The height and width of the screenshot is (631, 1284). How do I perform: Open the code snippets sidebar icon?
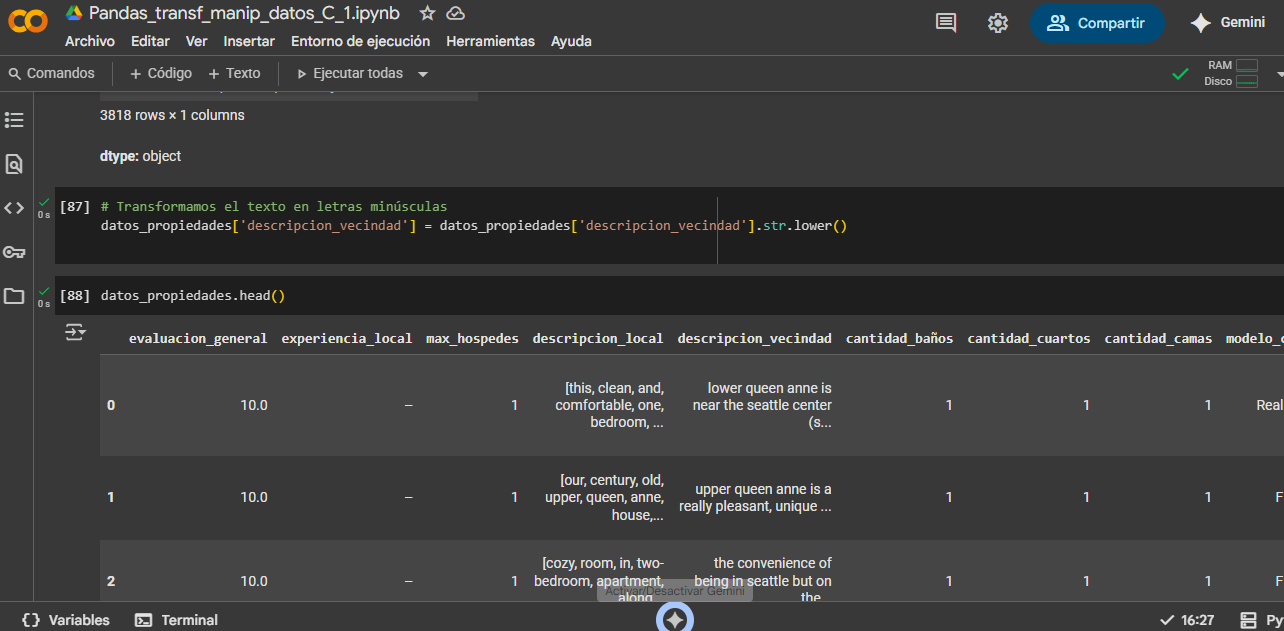point(14,208)
